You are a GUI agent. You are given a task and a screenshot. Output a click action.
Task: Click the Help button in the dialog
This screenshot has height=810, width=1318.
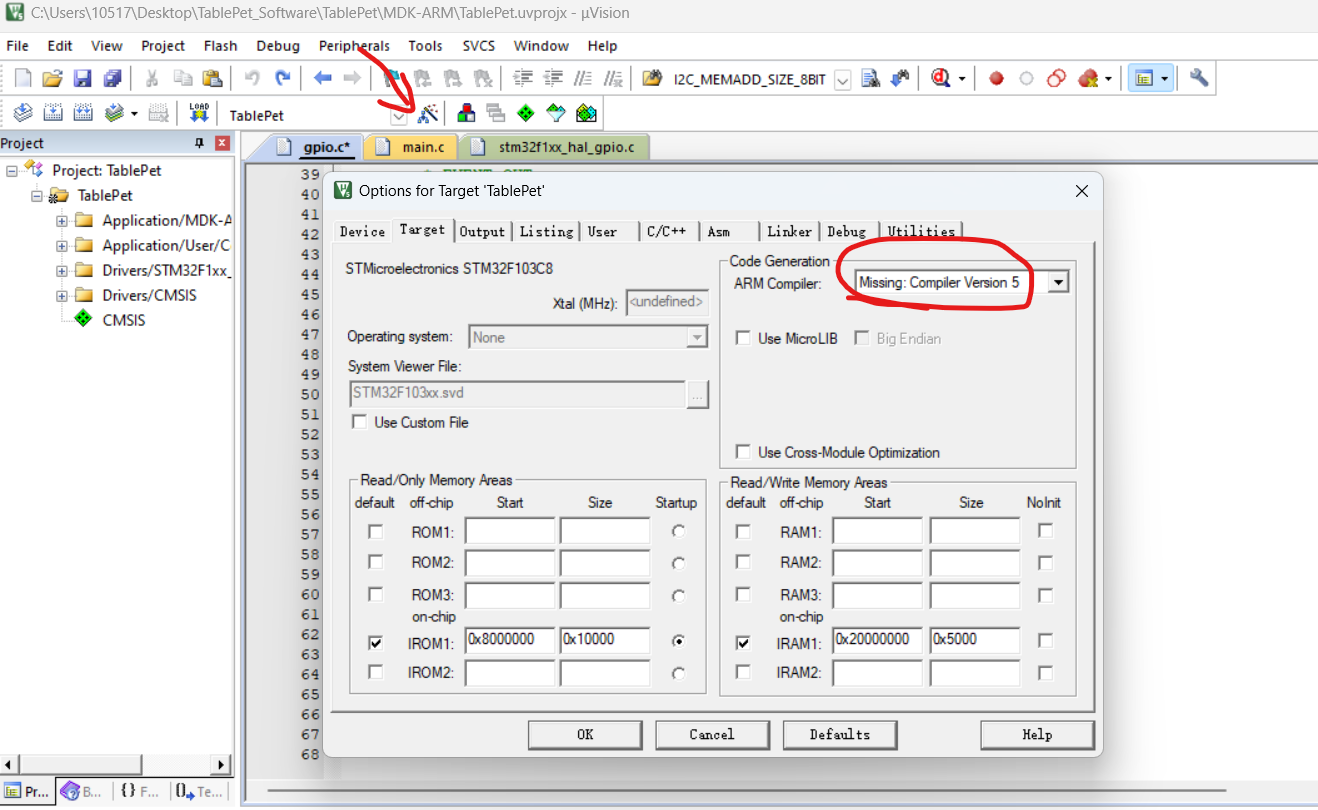pos(1037,734)
